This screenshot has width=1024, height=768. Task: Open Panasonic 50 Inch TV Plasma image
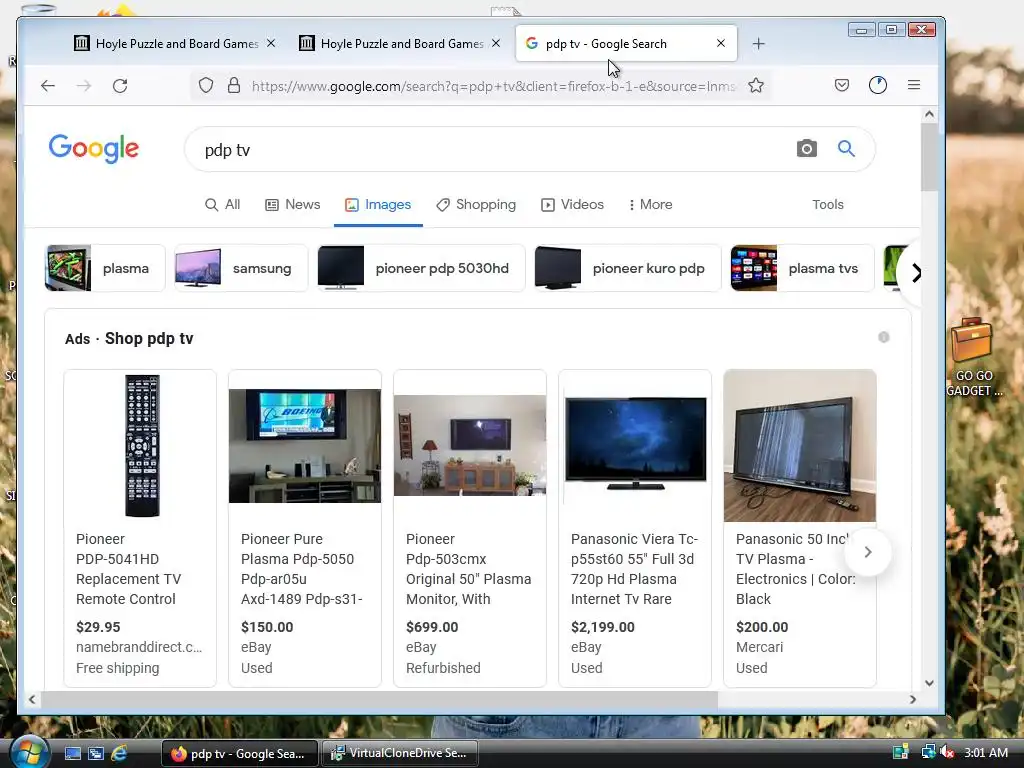click(800, 445)
